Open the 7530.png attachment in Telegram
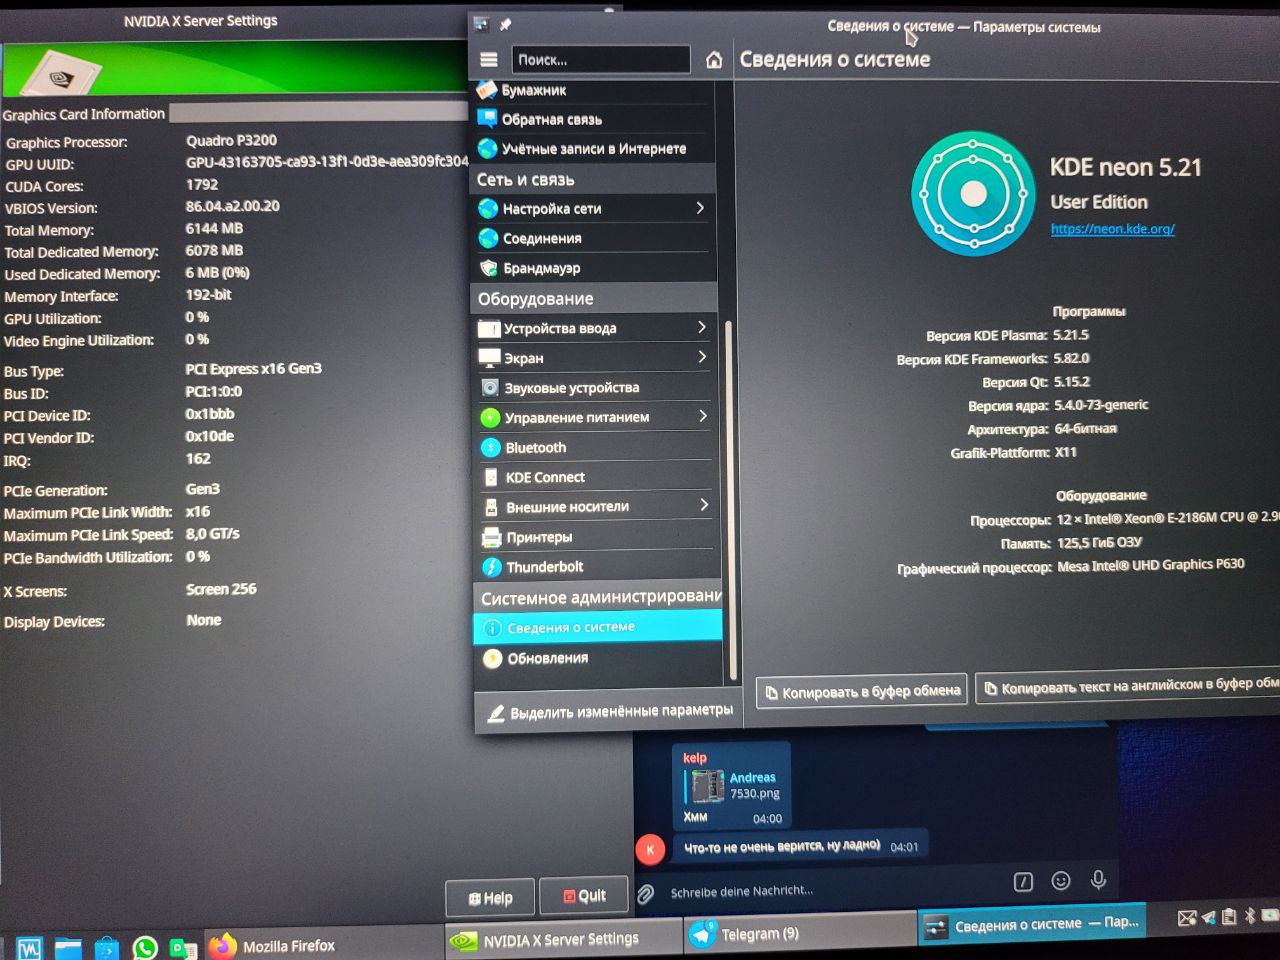The width and height of the screenshot is (1280, 960). 732,786
